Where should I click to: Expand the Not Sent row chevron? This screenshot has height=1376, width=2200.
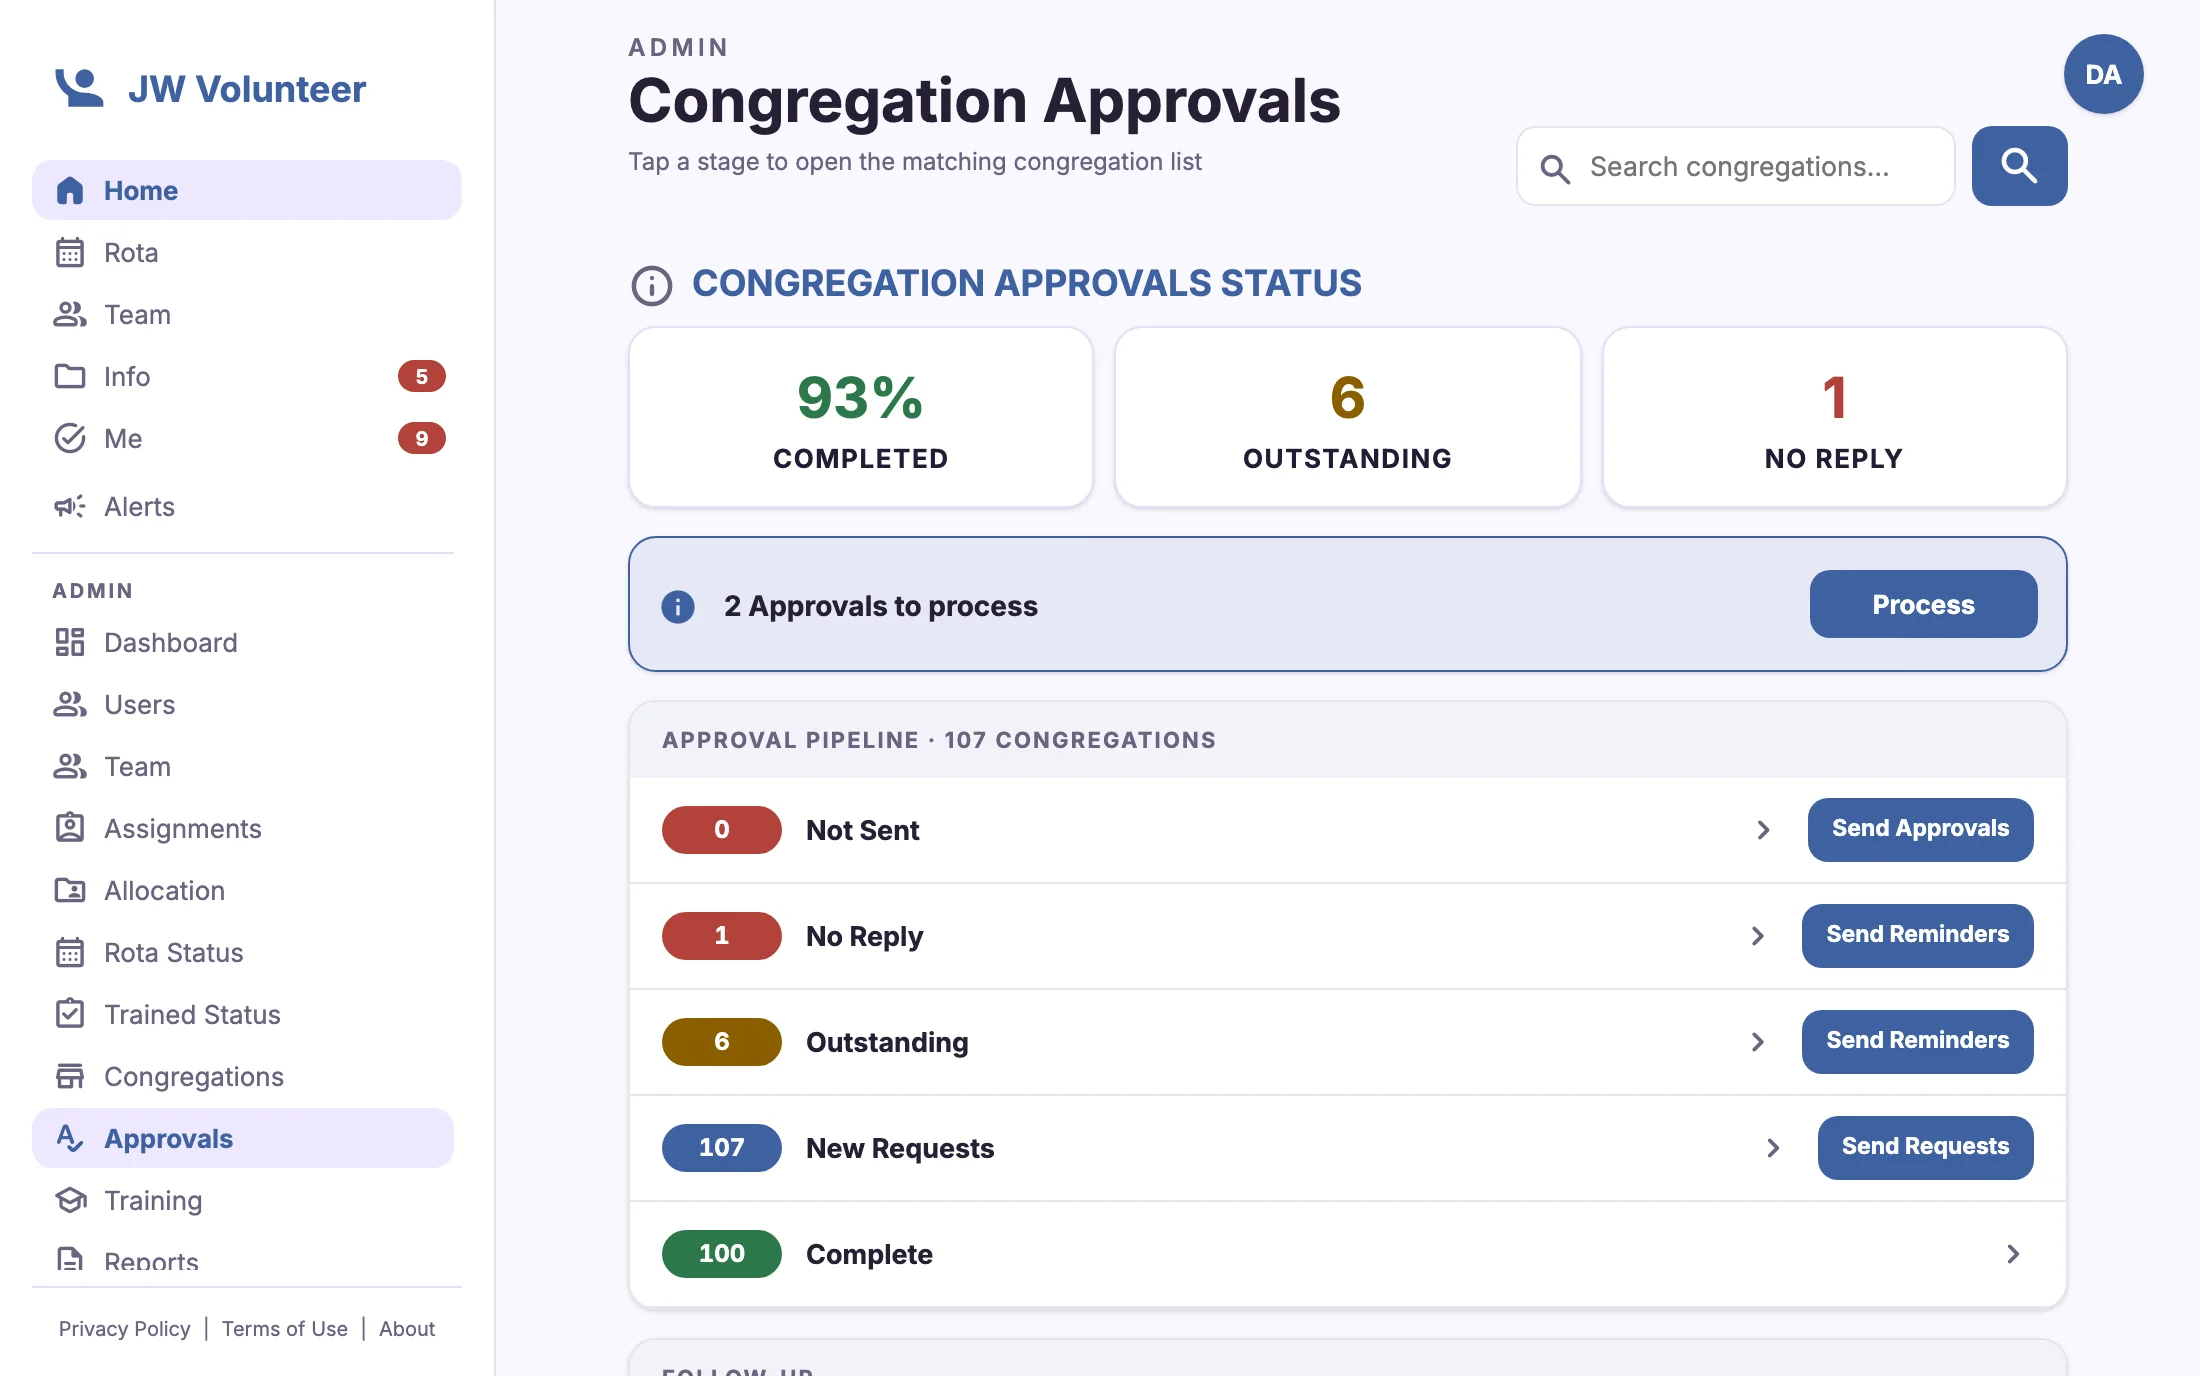[1763, 830]
